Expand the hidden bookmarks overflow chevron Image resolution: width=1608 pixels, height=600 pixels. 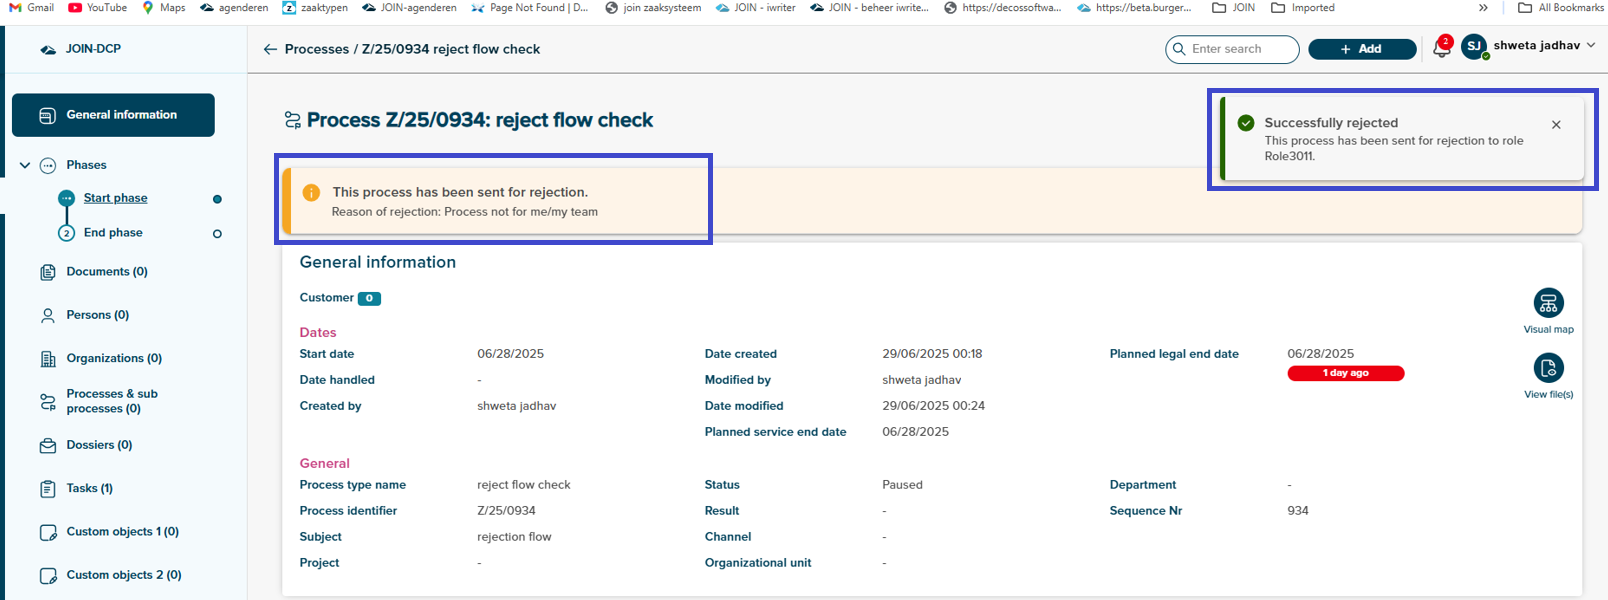tap(1483, 8)
